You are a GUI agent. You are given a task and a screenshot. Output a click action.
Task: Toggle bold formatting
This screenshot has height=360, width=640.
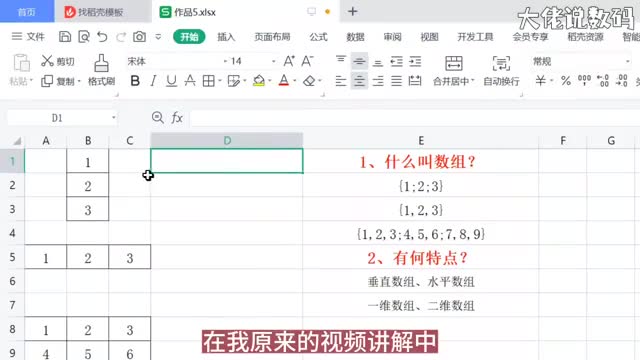(x=135, y=81)
